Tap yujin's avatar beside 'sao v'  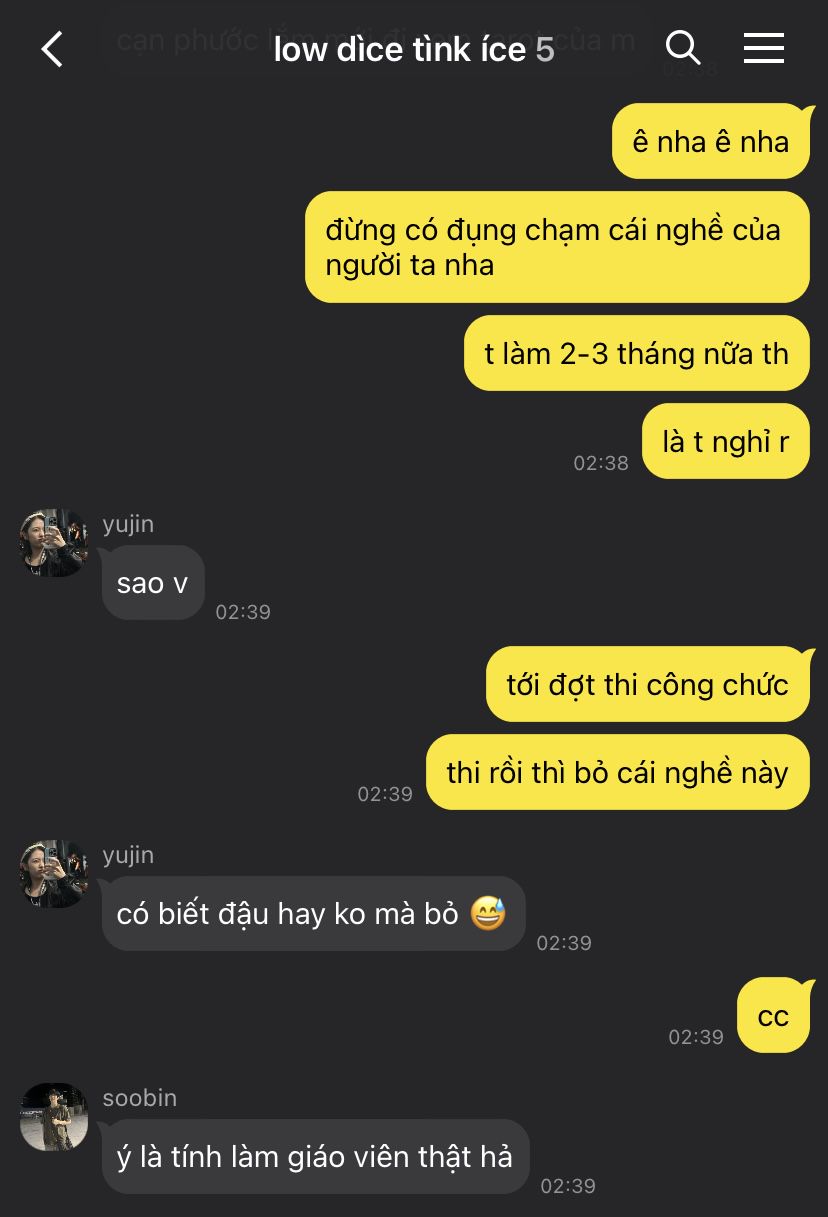(x=54, y=542)
